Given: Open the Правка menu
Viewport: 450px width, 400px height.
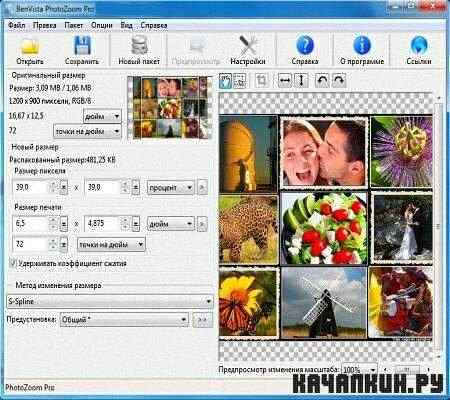Looking at the screenshot, I should click(45, 25).
